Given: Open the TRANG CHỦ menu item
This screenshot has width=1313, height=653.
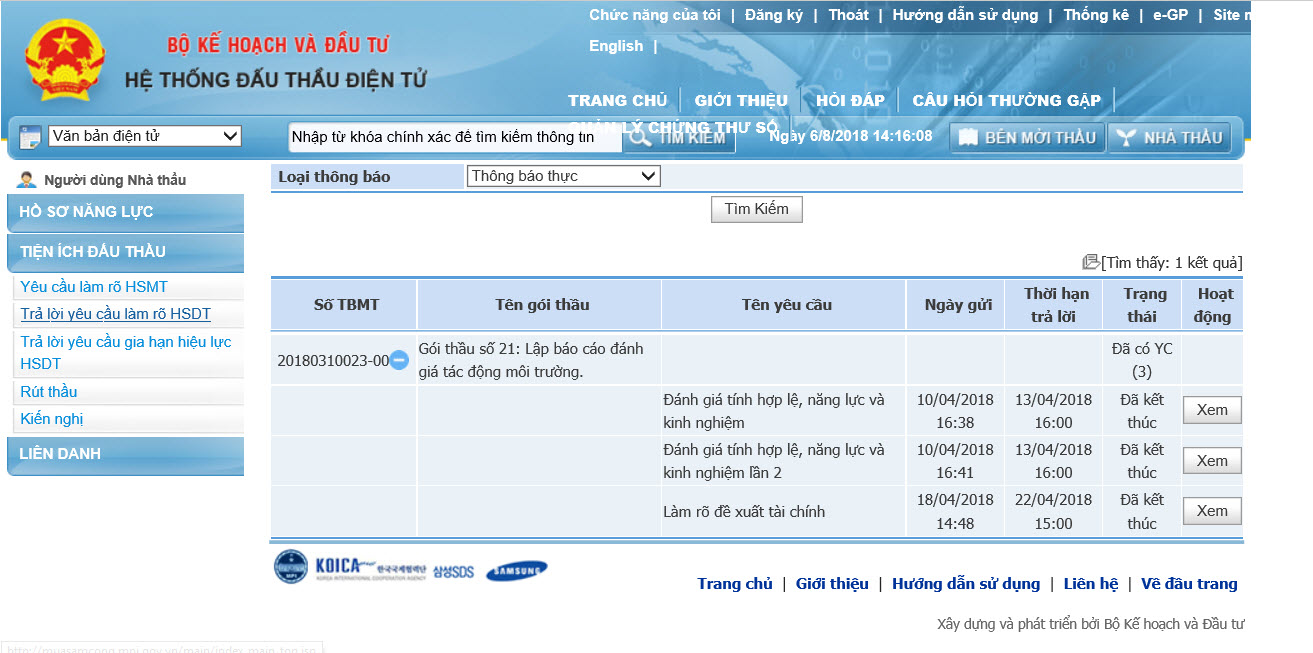Looking at the screenshot, I should pos(617,100).
